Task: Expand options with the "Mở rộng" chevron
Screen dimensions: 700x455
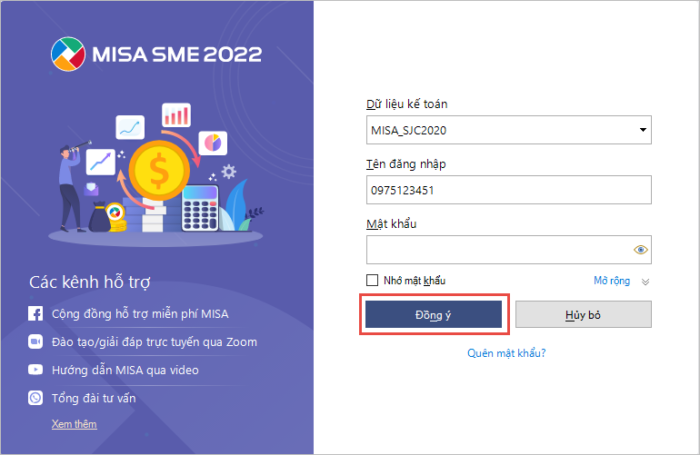Action: pyautogui.click(x=645, y=282)
